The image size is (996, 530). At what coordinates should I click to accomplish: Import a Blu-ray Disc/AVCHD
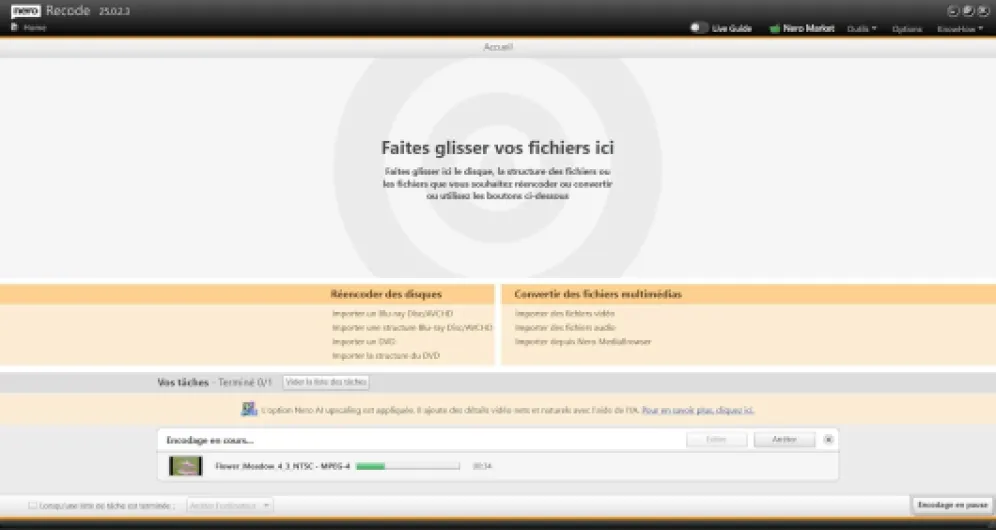pyautogui.click(x=392, y=313)
